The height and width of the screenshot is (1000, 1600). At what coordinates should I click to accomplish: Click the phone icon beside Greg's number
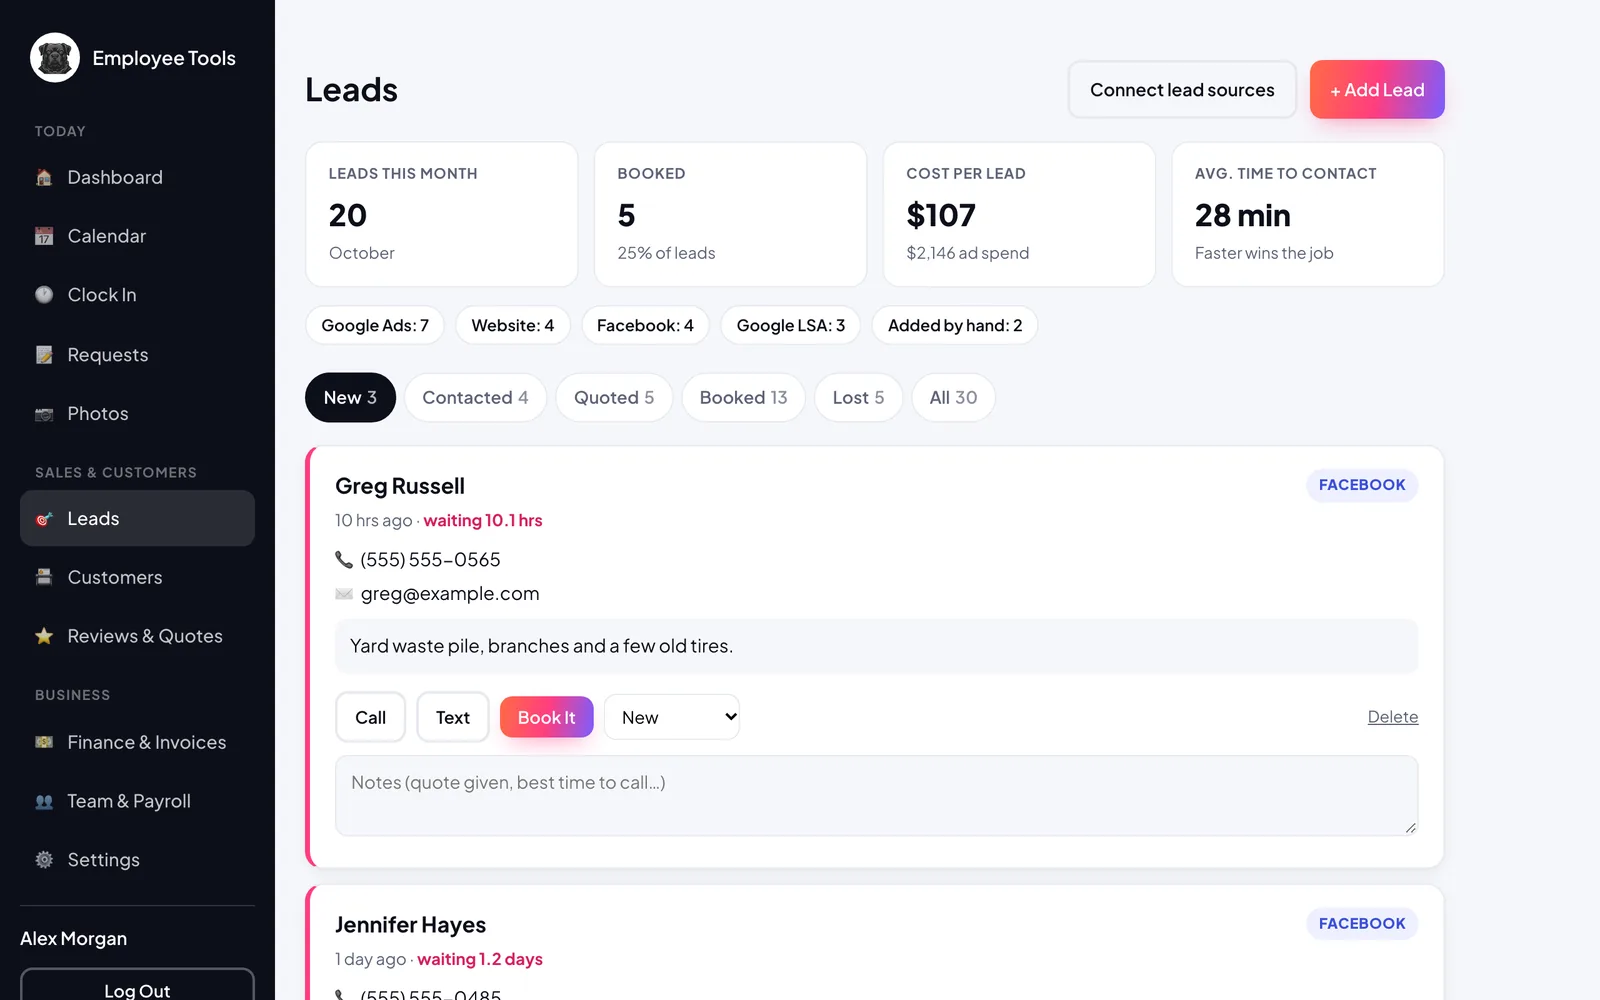[344, 560]
